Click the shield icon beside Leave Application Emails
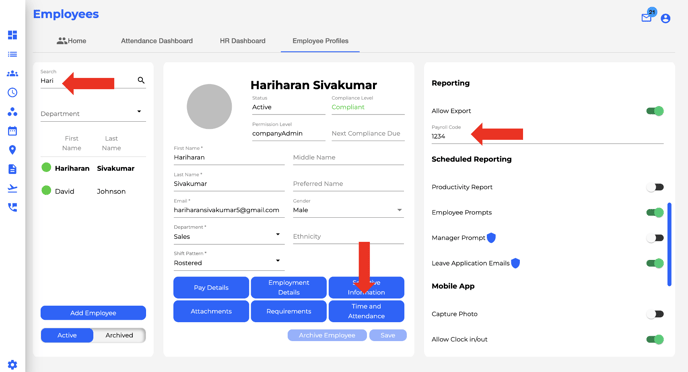Screen dimensions: 688x372 (x=516, y=263)
